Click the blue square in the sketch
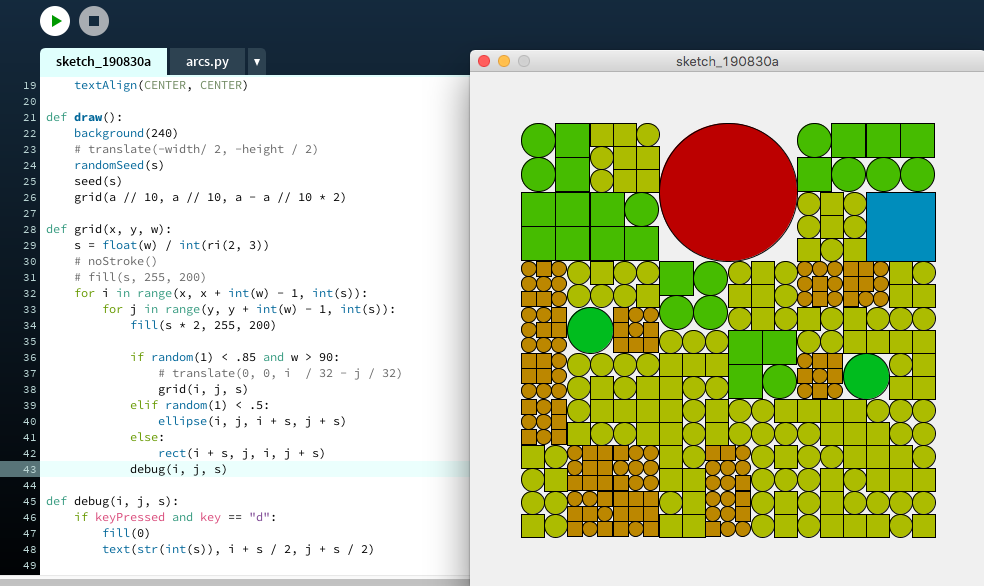 point(900,227)
